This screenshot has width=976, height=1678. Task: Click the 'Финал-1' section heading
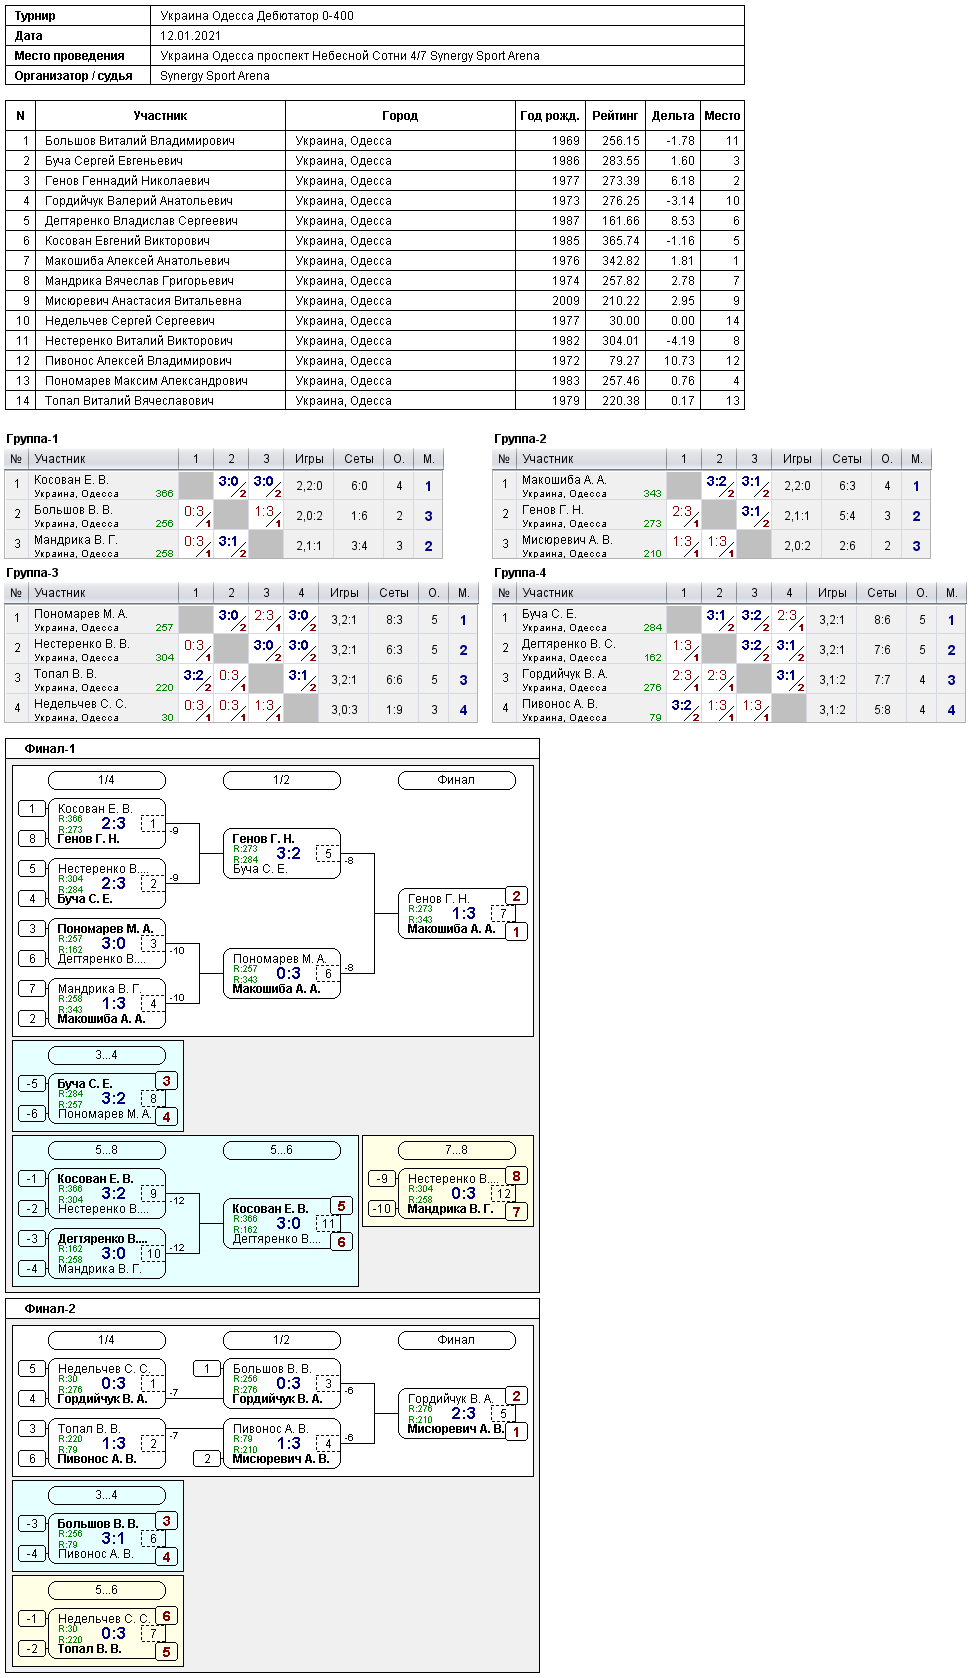[x=50, y=749]
